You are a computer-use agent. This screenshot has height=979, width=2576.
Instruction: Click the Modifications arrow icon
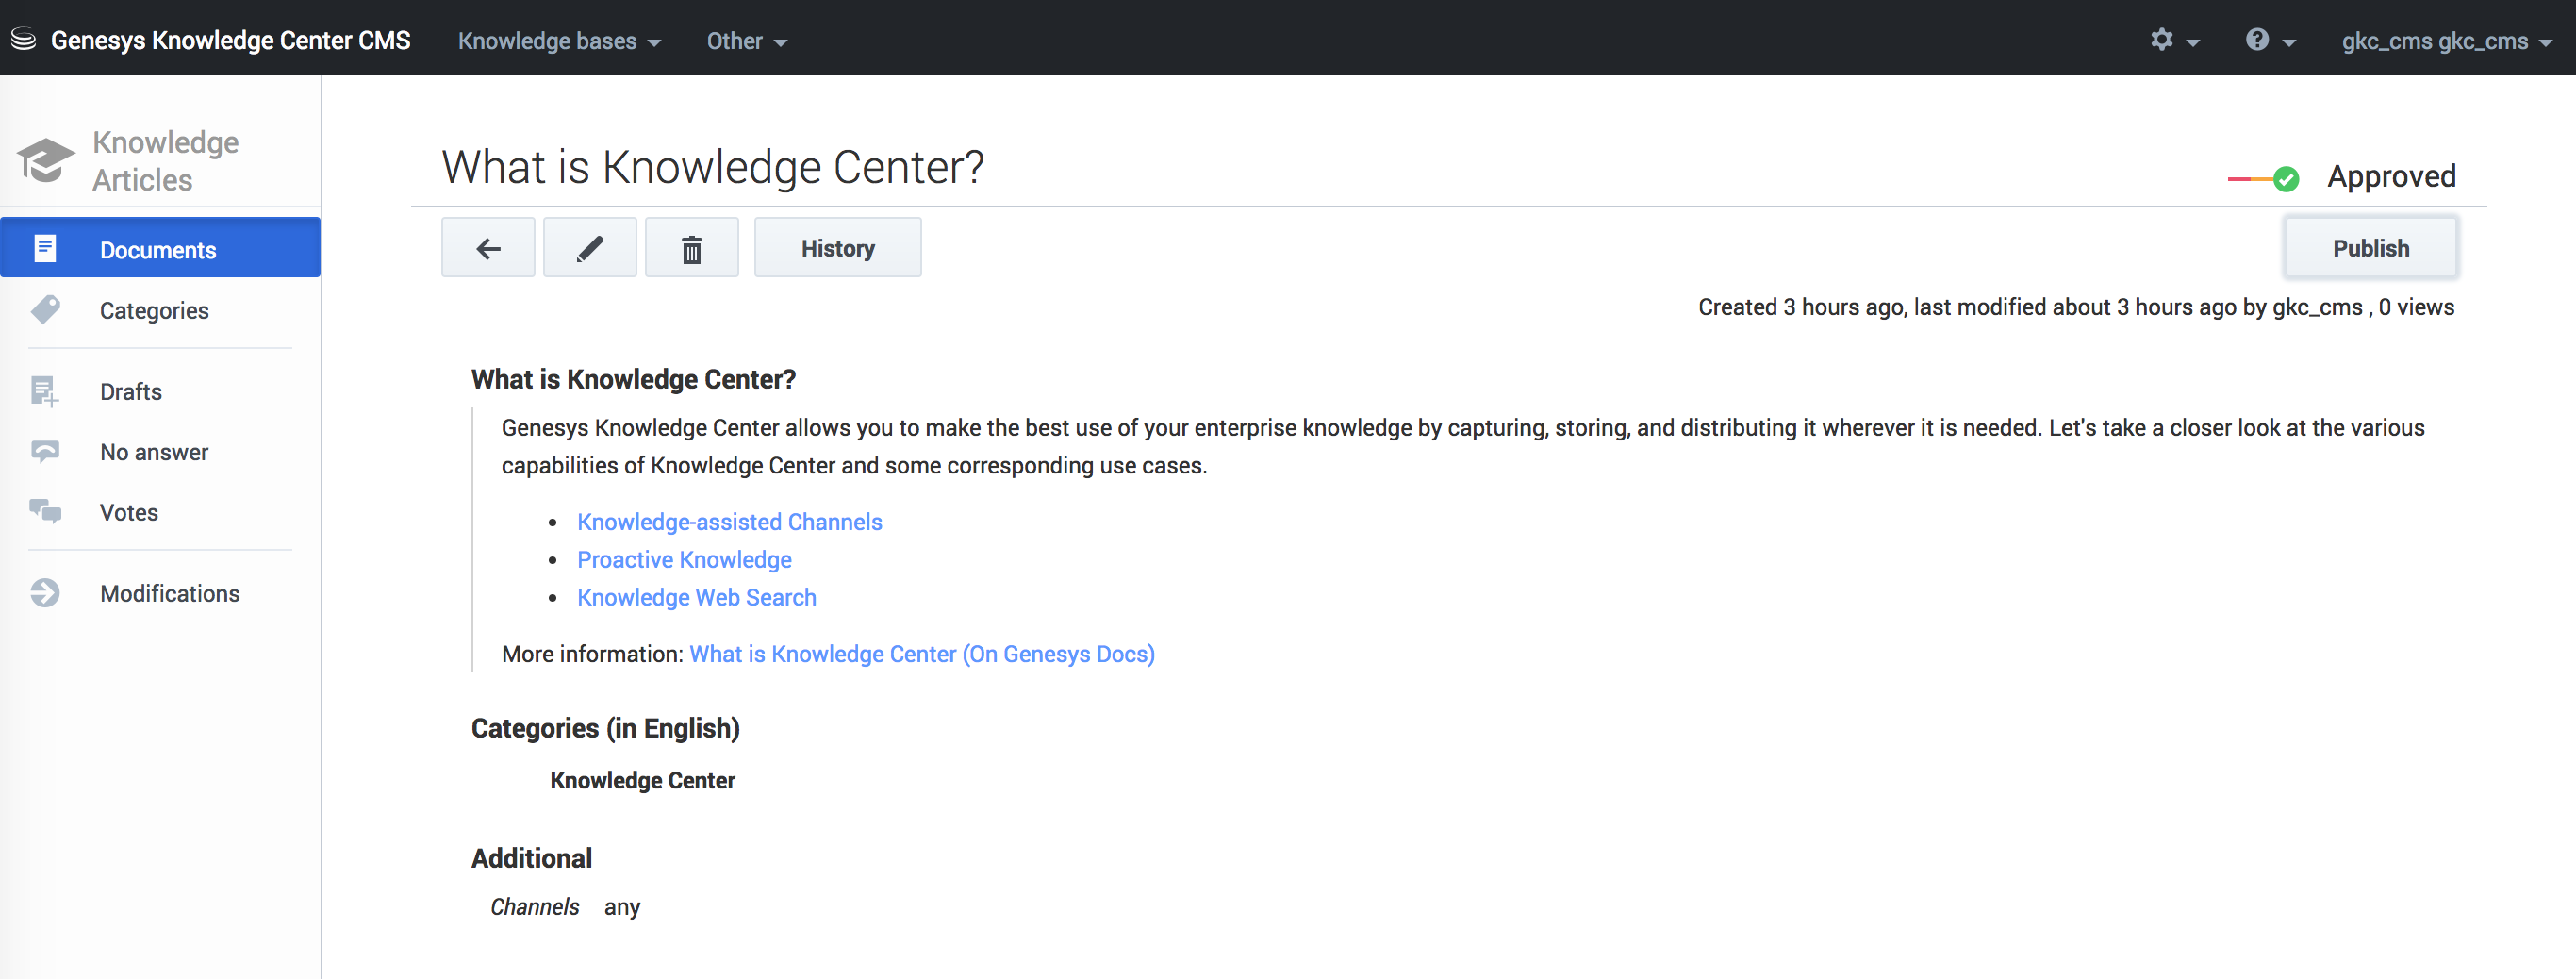coord(45,593)
